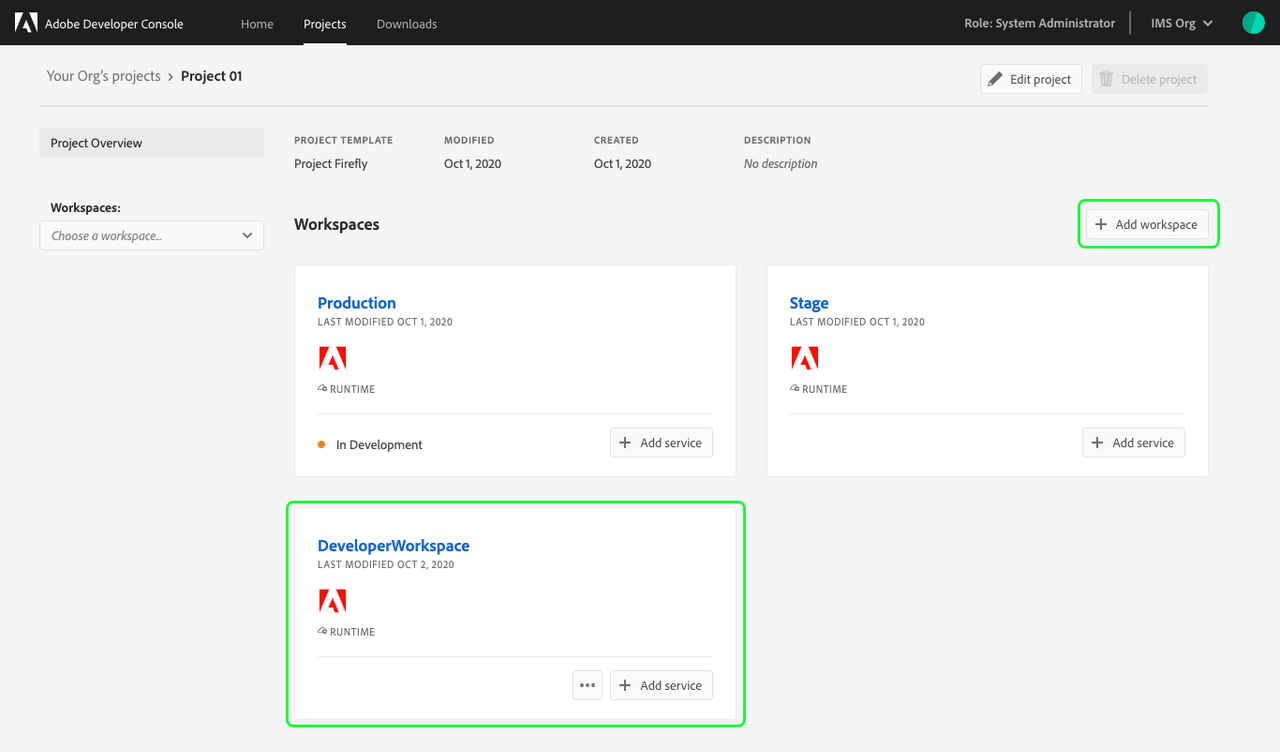Viewport: 1280px width, 752px height.
Task: Add service to Stage workspace
Action: tap(1134, 442)
